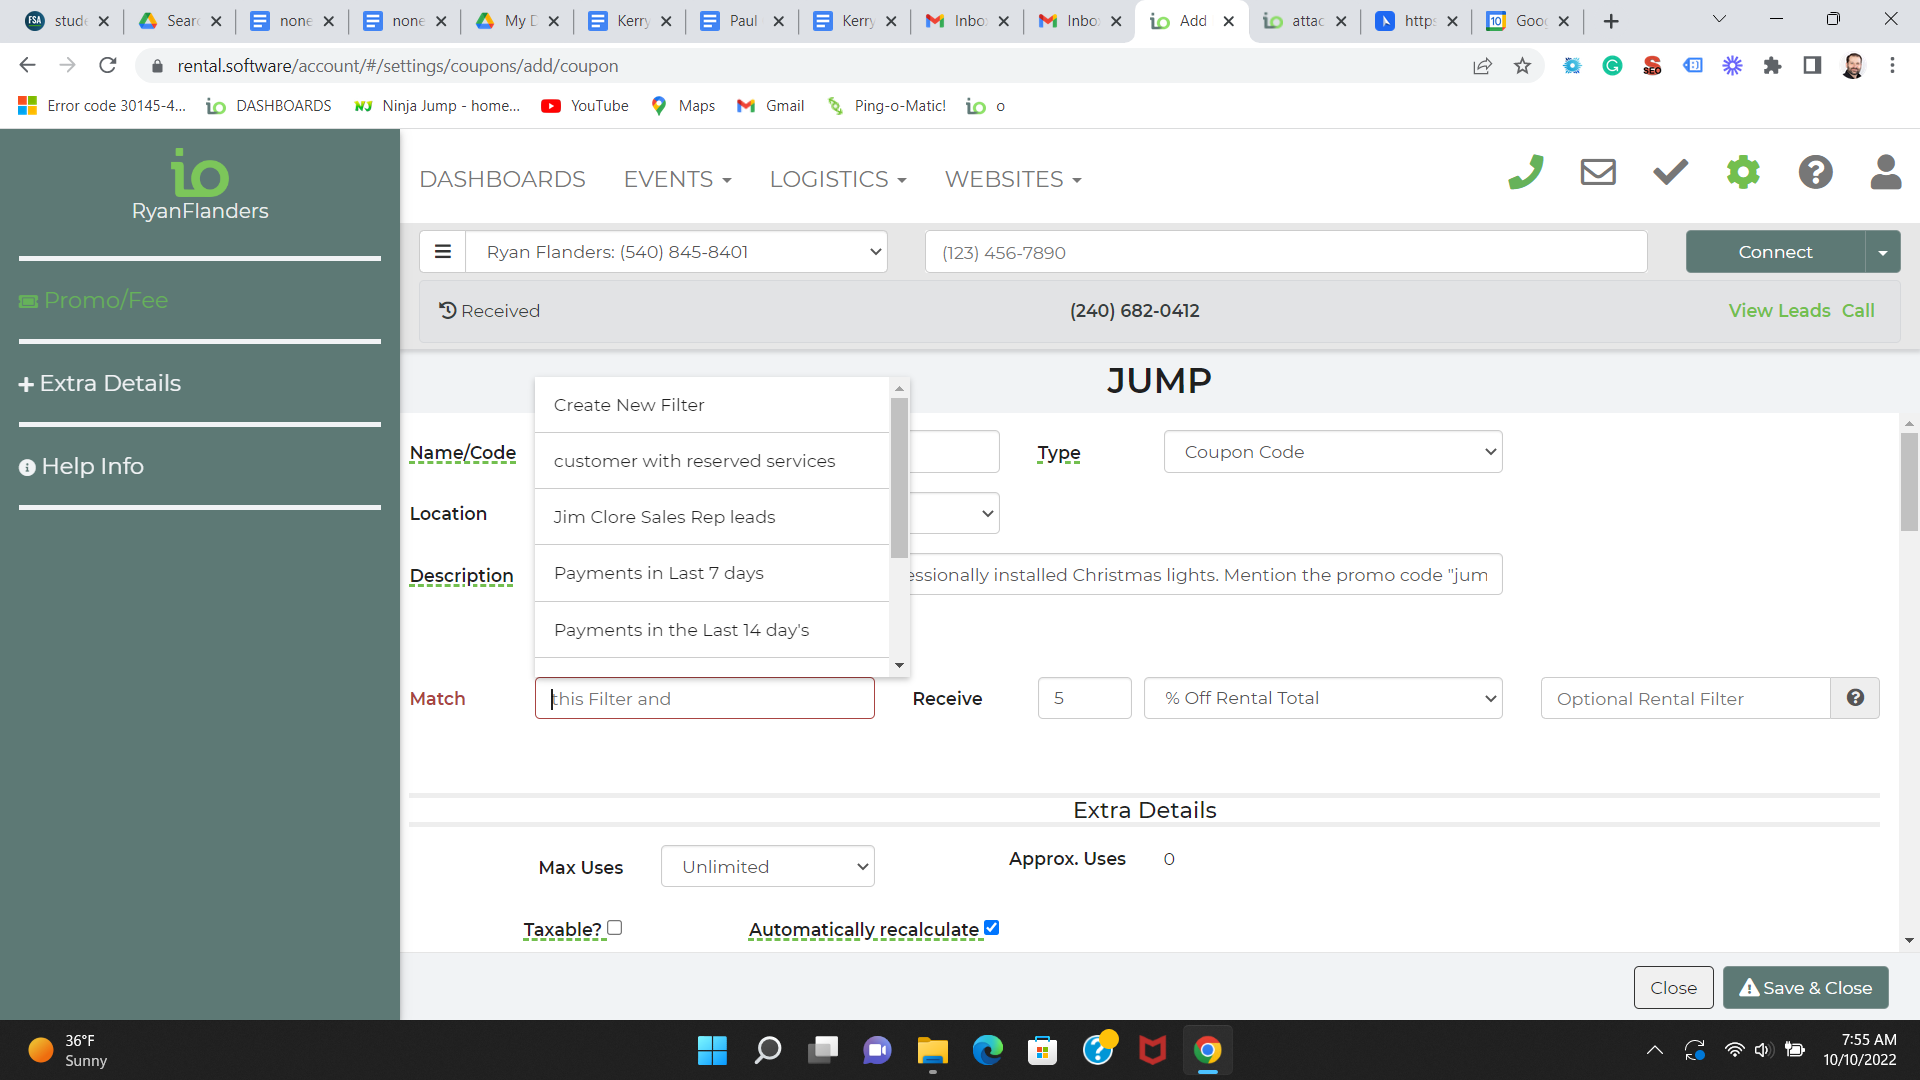1920x1080 pixels.
Task: Uncheck the Automatically recalculate checkbox
Action: pos(991,928)
